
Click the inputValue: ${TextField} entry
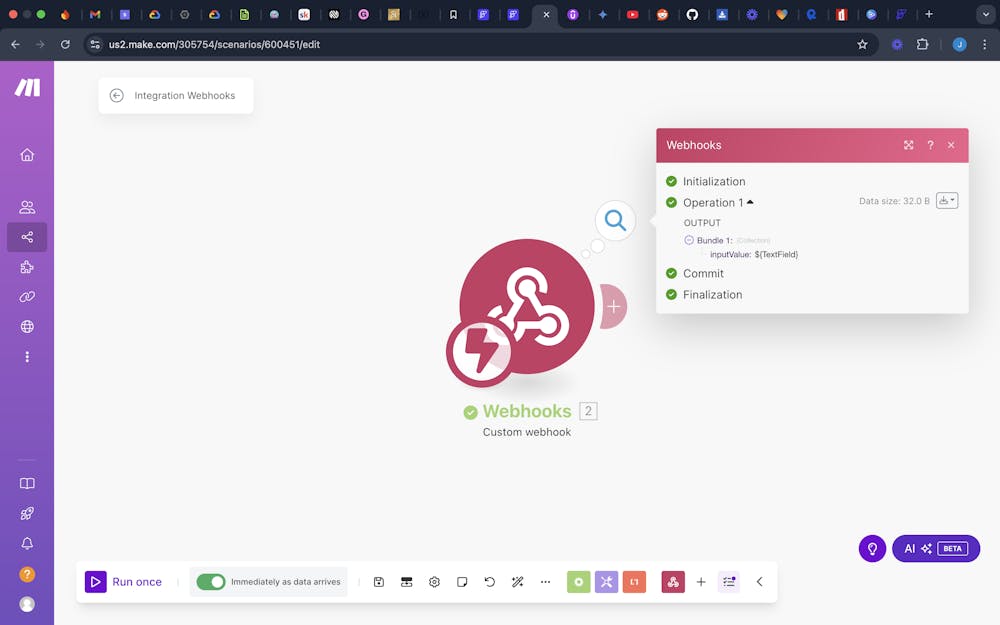[754, 254]
